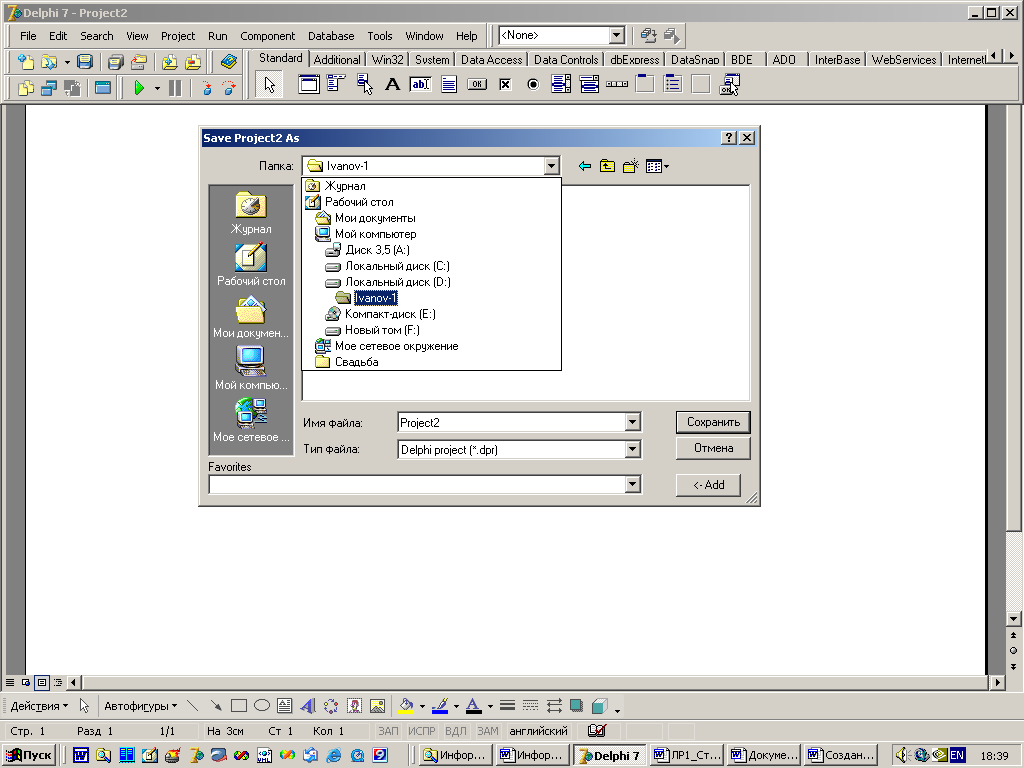Pick the font color A button
The image size is (1024, 768).
pos(474,706)
